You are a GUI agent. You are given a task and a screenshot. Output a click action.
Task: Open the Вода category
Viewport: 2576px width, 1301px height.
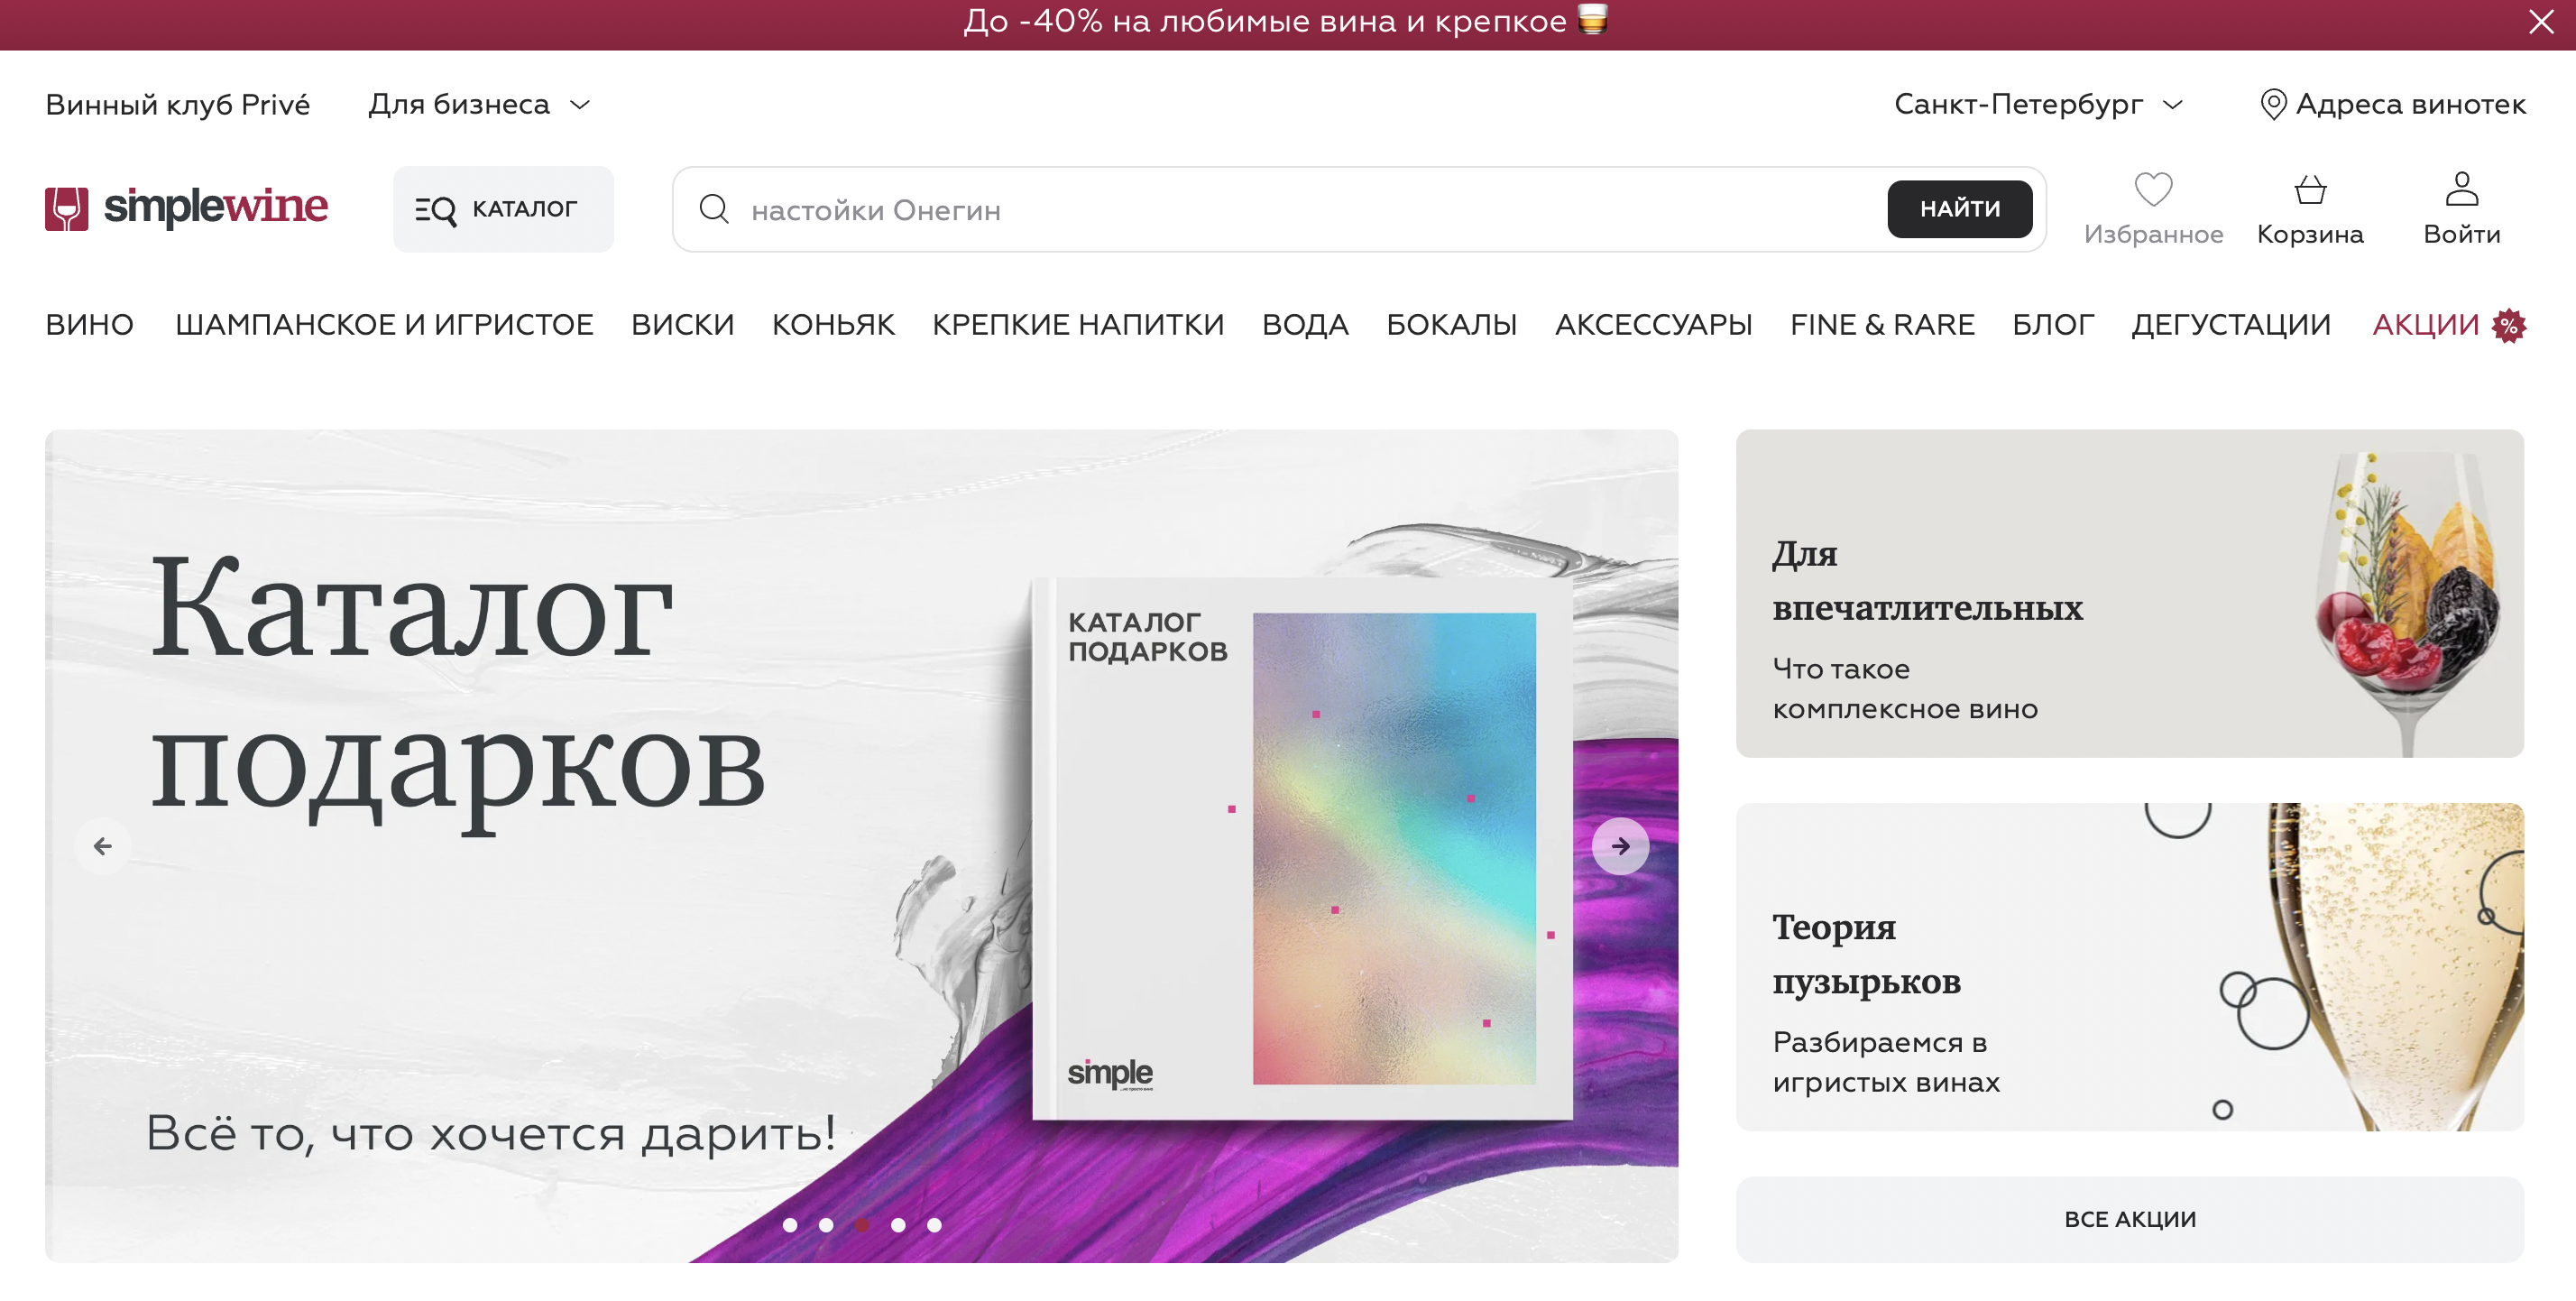click(x=1305, y=325)
